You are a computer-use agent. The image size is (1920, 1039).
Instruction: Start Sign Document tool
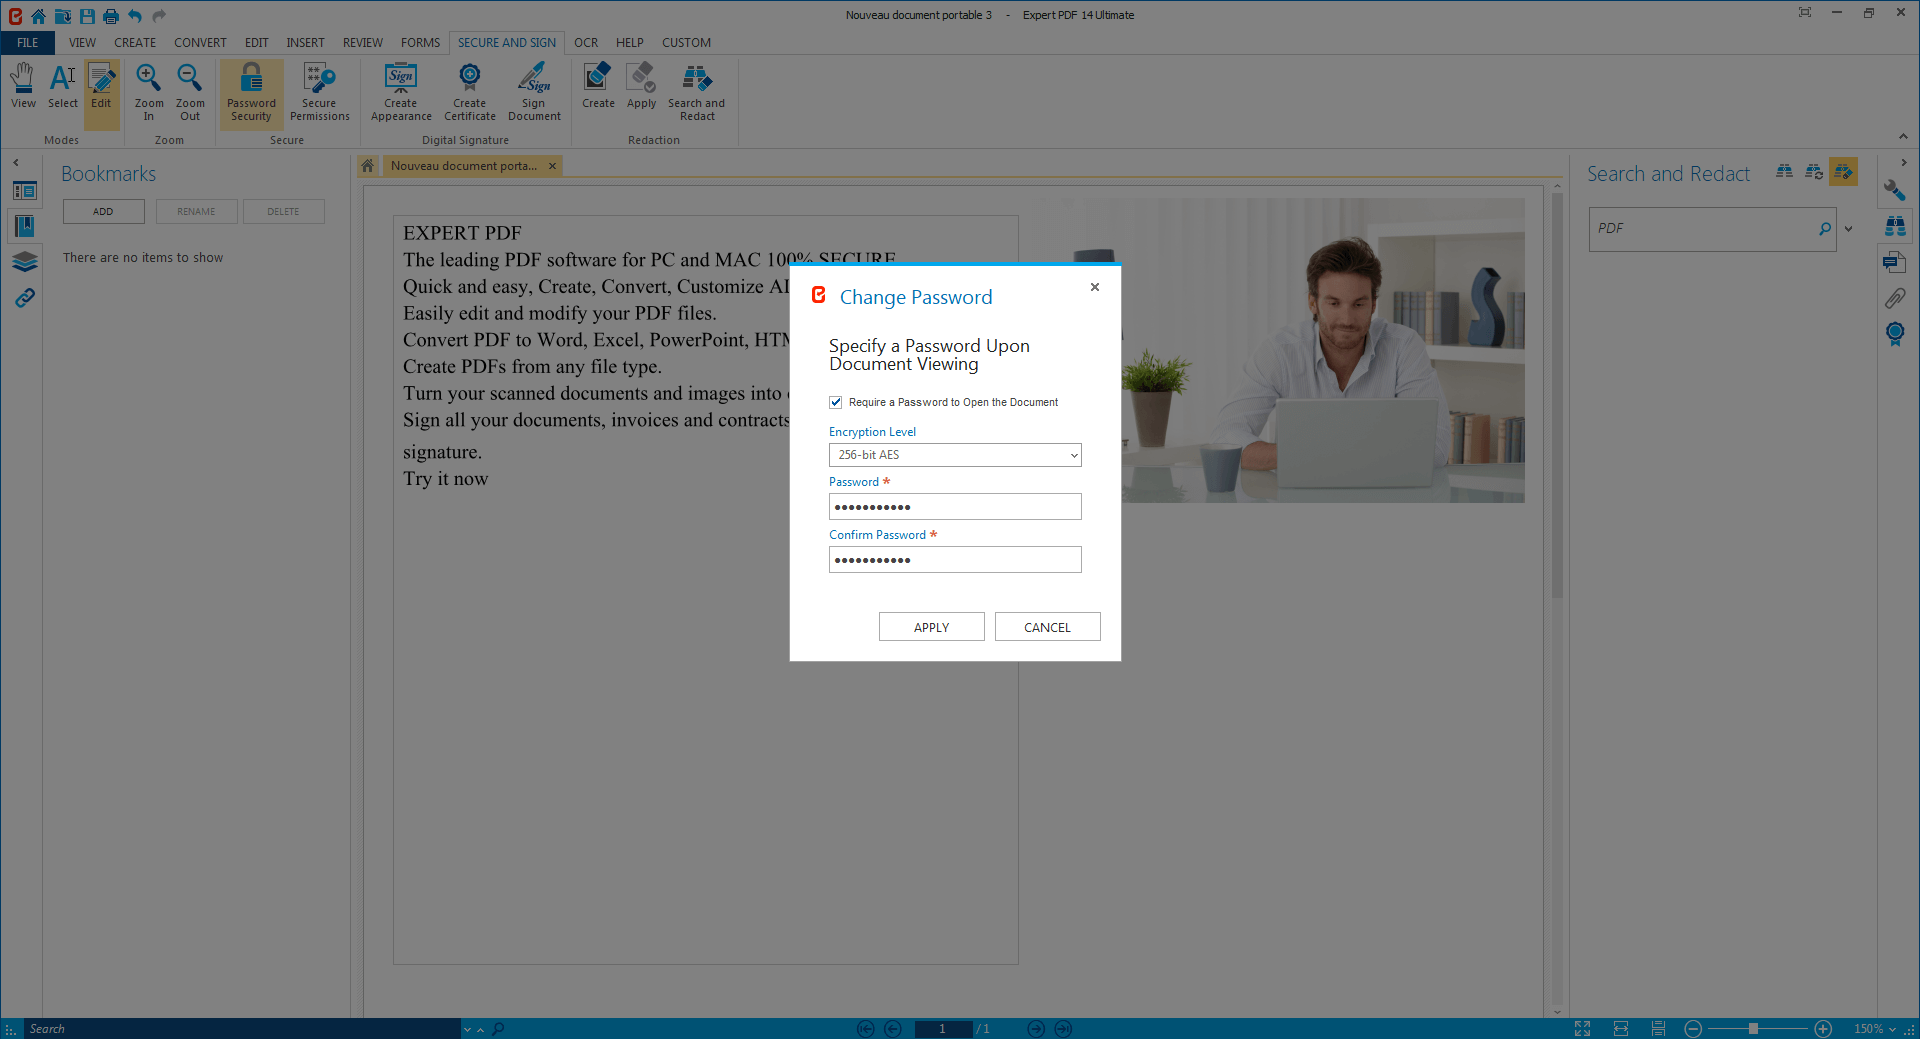point(534,93)
